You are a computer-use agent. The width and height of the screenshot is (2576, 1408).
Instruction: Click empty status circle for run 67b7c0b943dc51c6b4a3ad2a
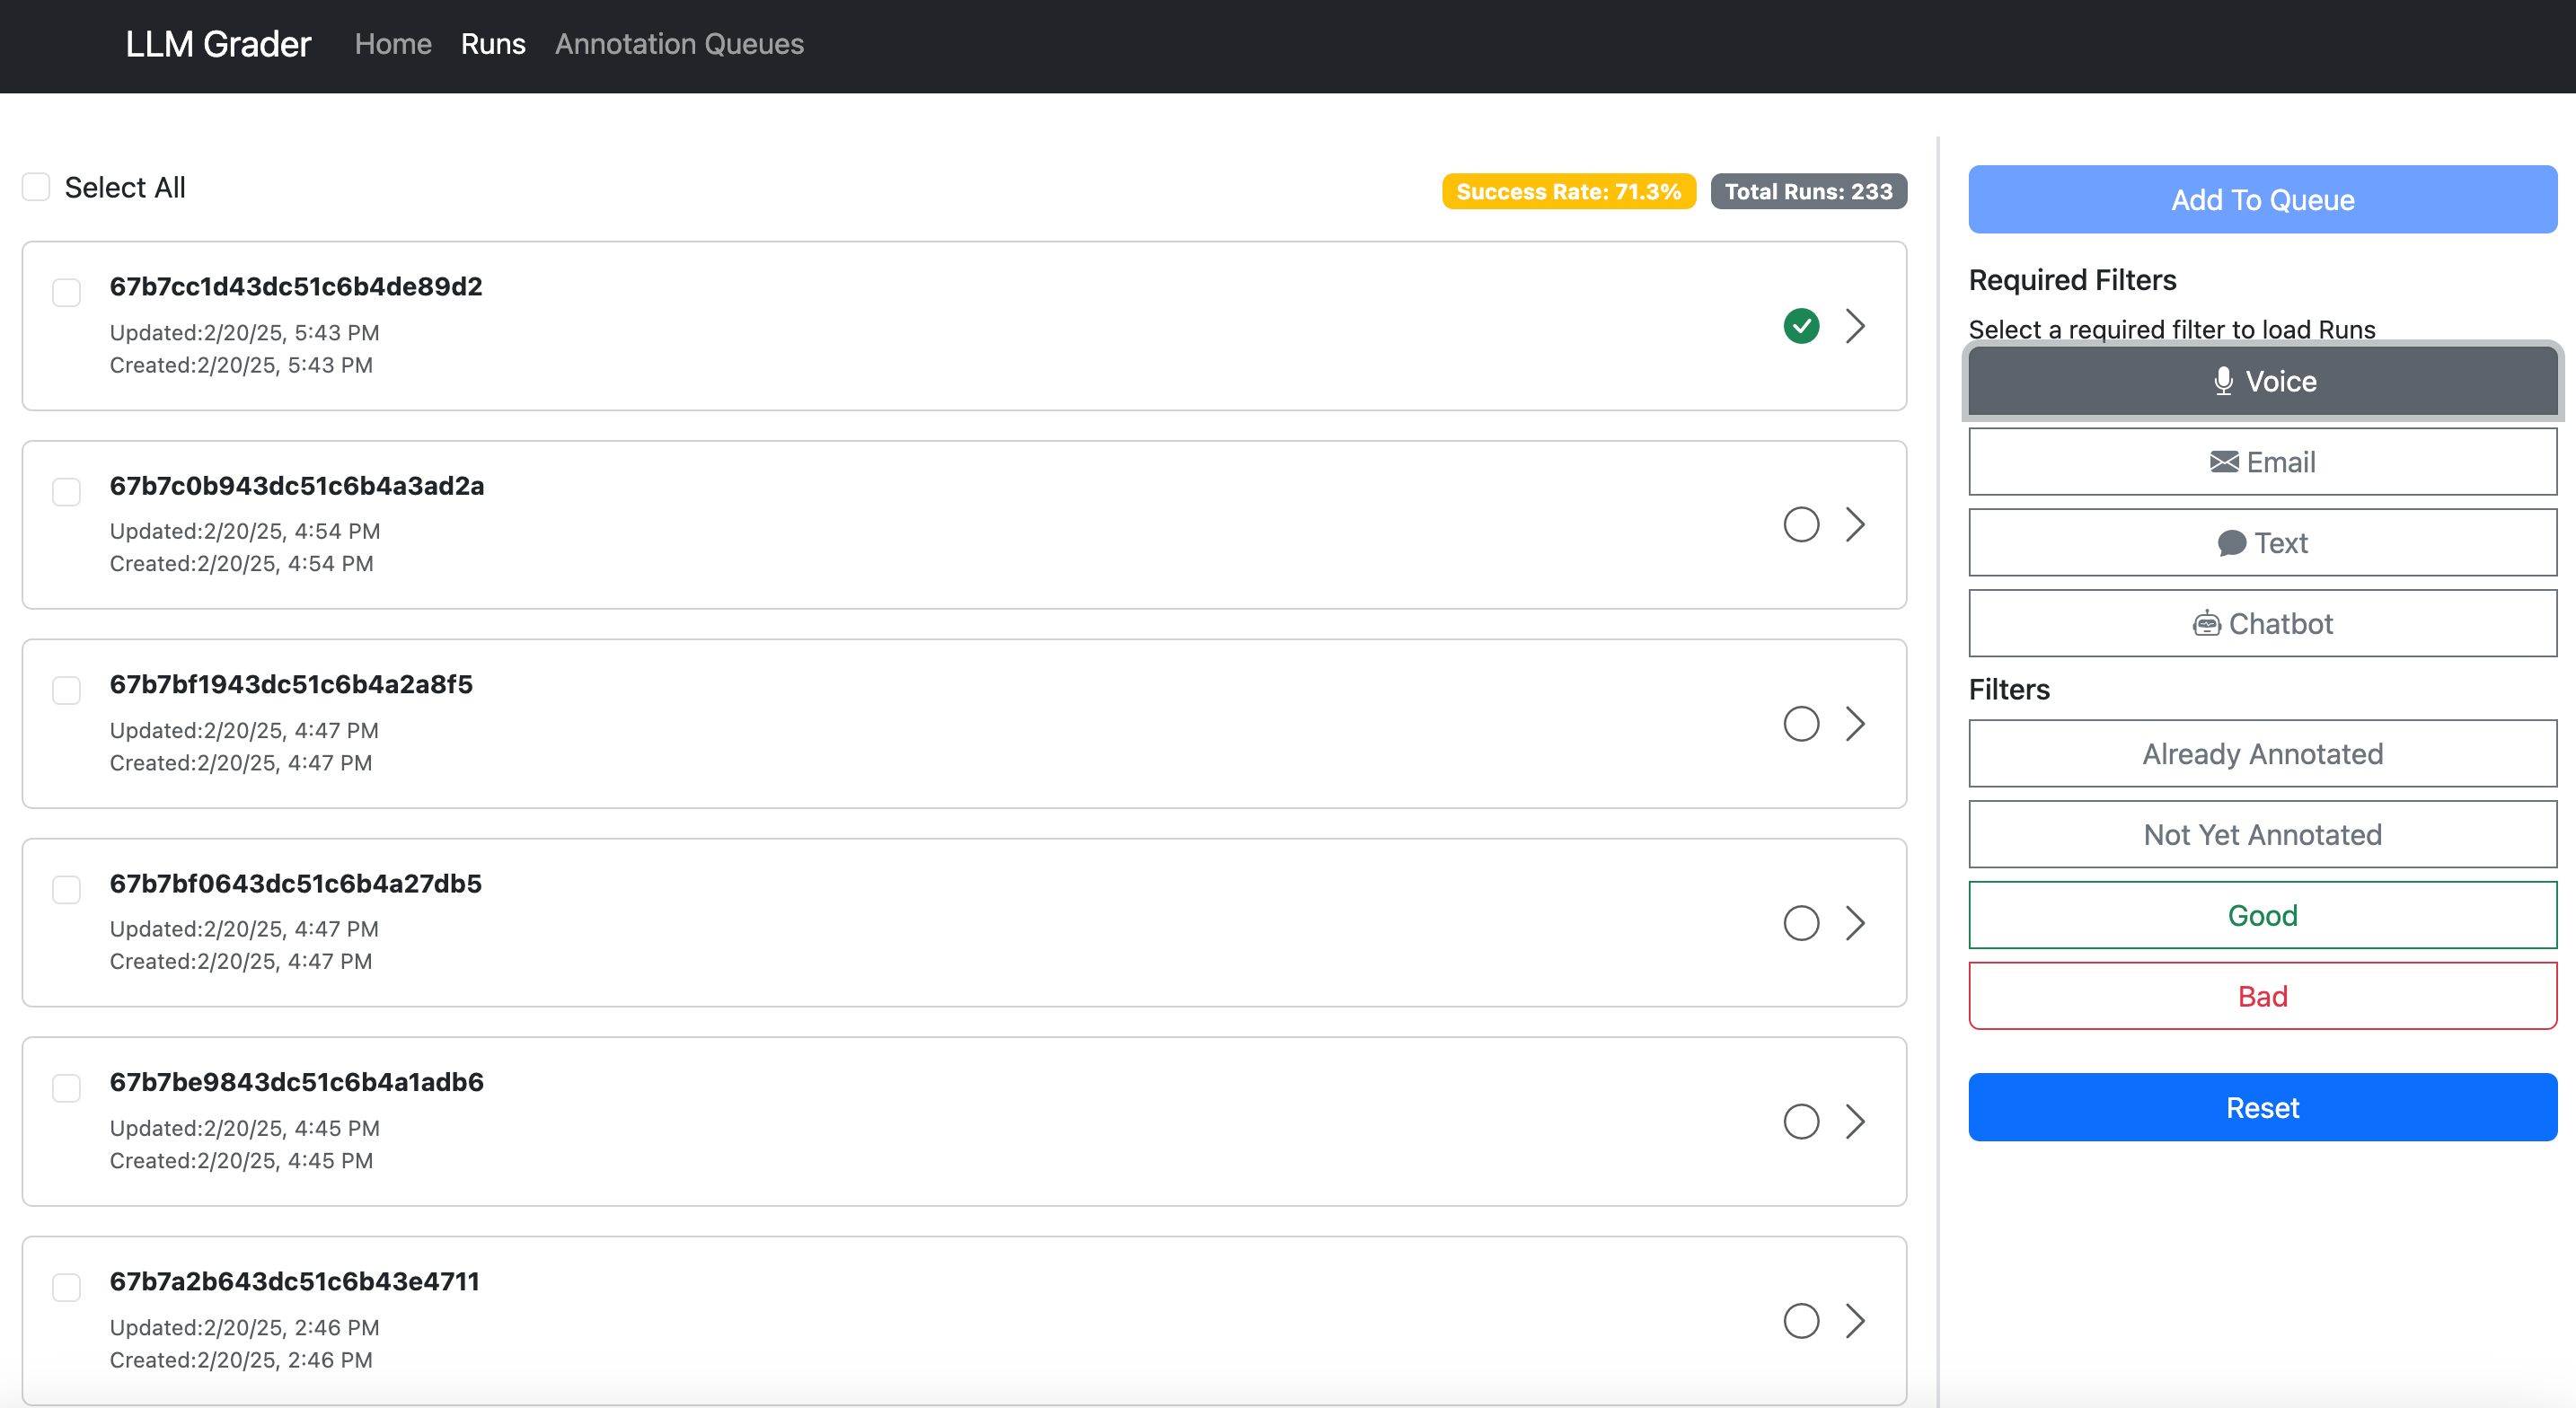coord(1801,525)
